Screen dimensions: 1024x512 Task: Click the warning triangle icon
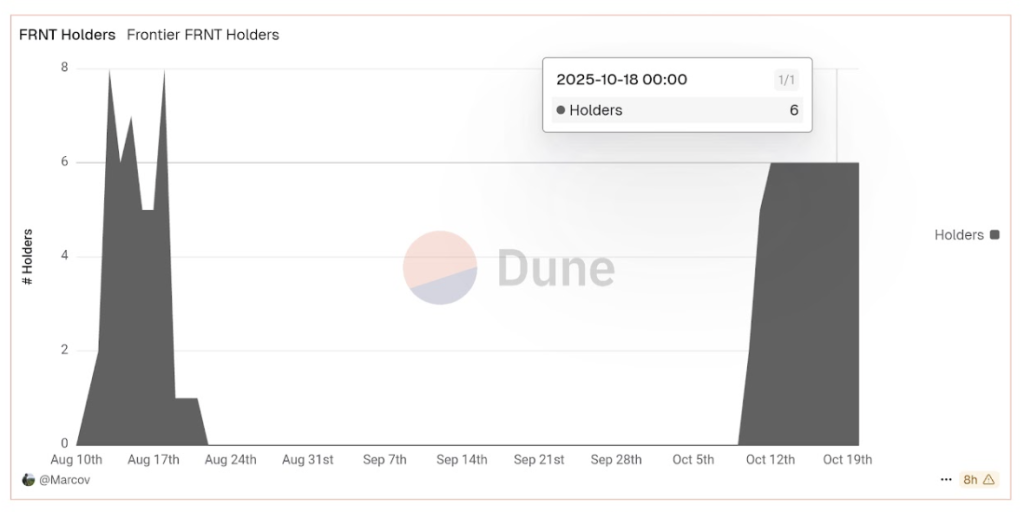pyautogui.click(x=989, y=480)
